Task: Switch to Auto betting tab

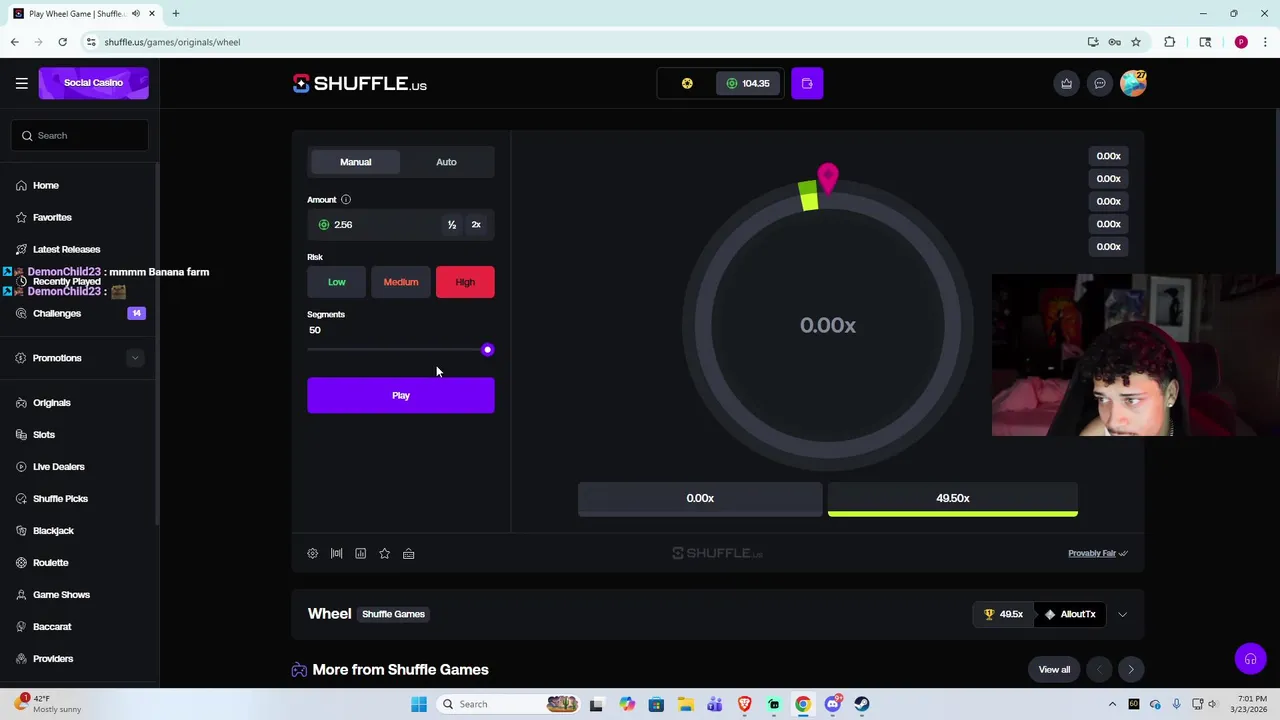Action: point(446,162)
